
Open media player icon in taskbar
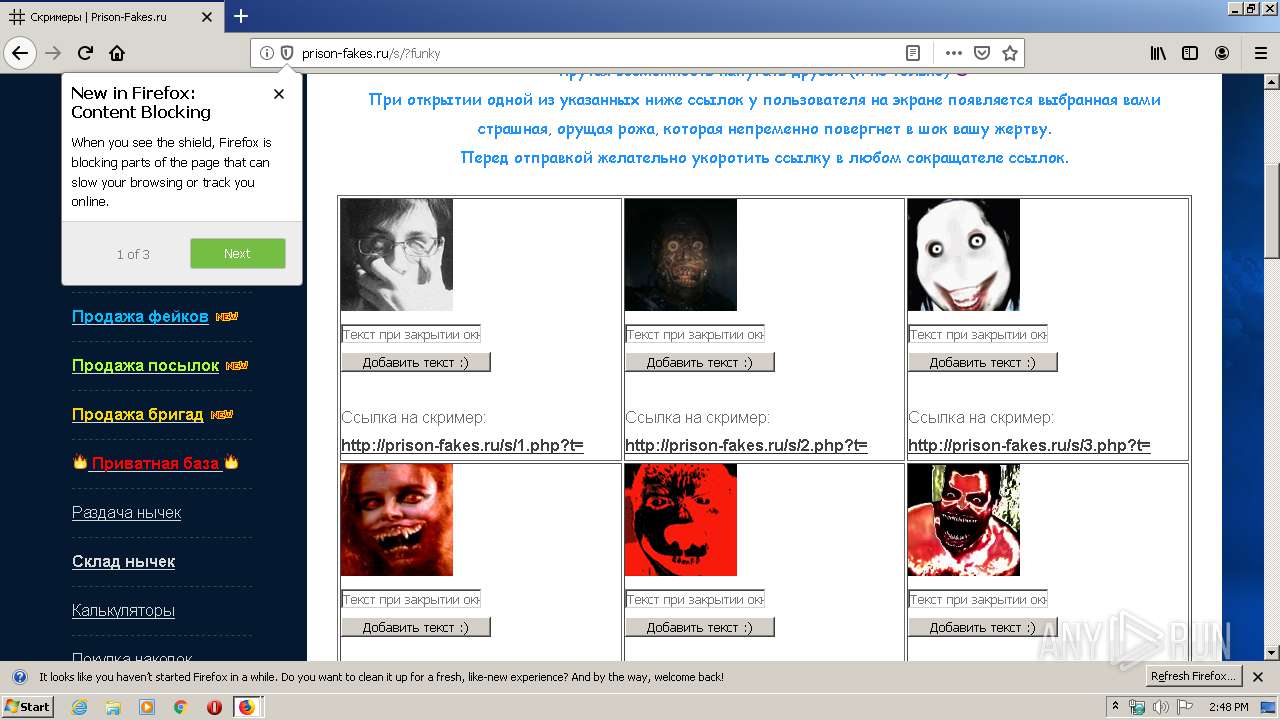tap(147, 707)
